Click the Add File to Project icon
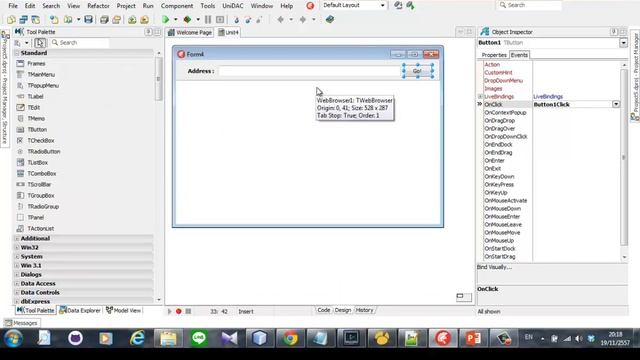The image size is (640, 360). point(132,19)
